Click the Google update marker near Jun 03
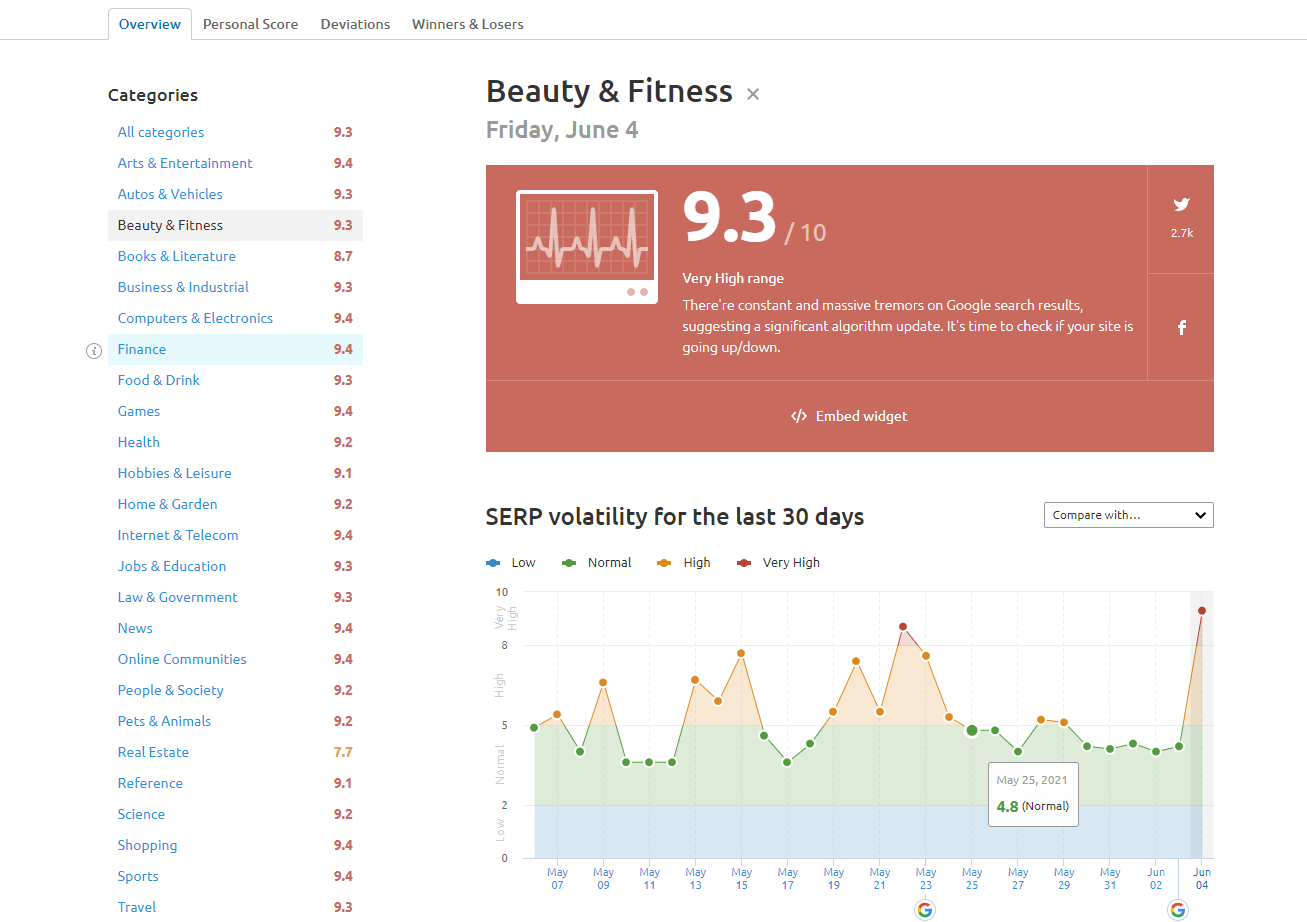1307x922 pixels. click(x=1178, y=909)
